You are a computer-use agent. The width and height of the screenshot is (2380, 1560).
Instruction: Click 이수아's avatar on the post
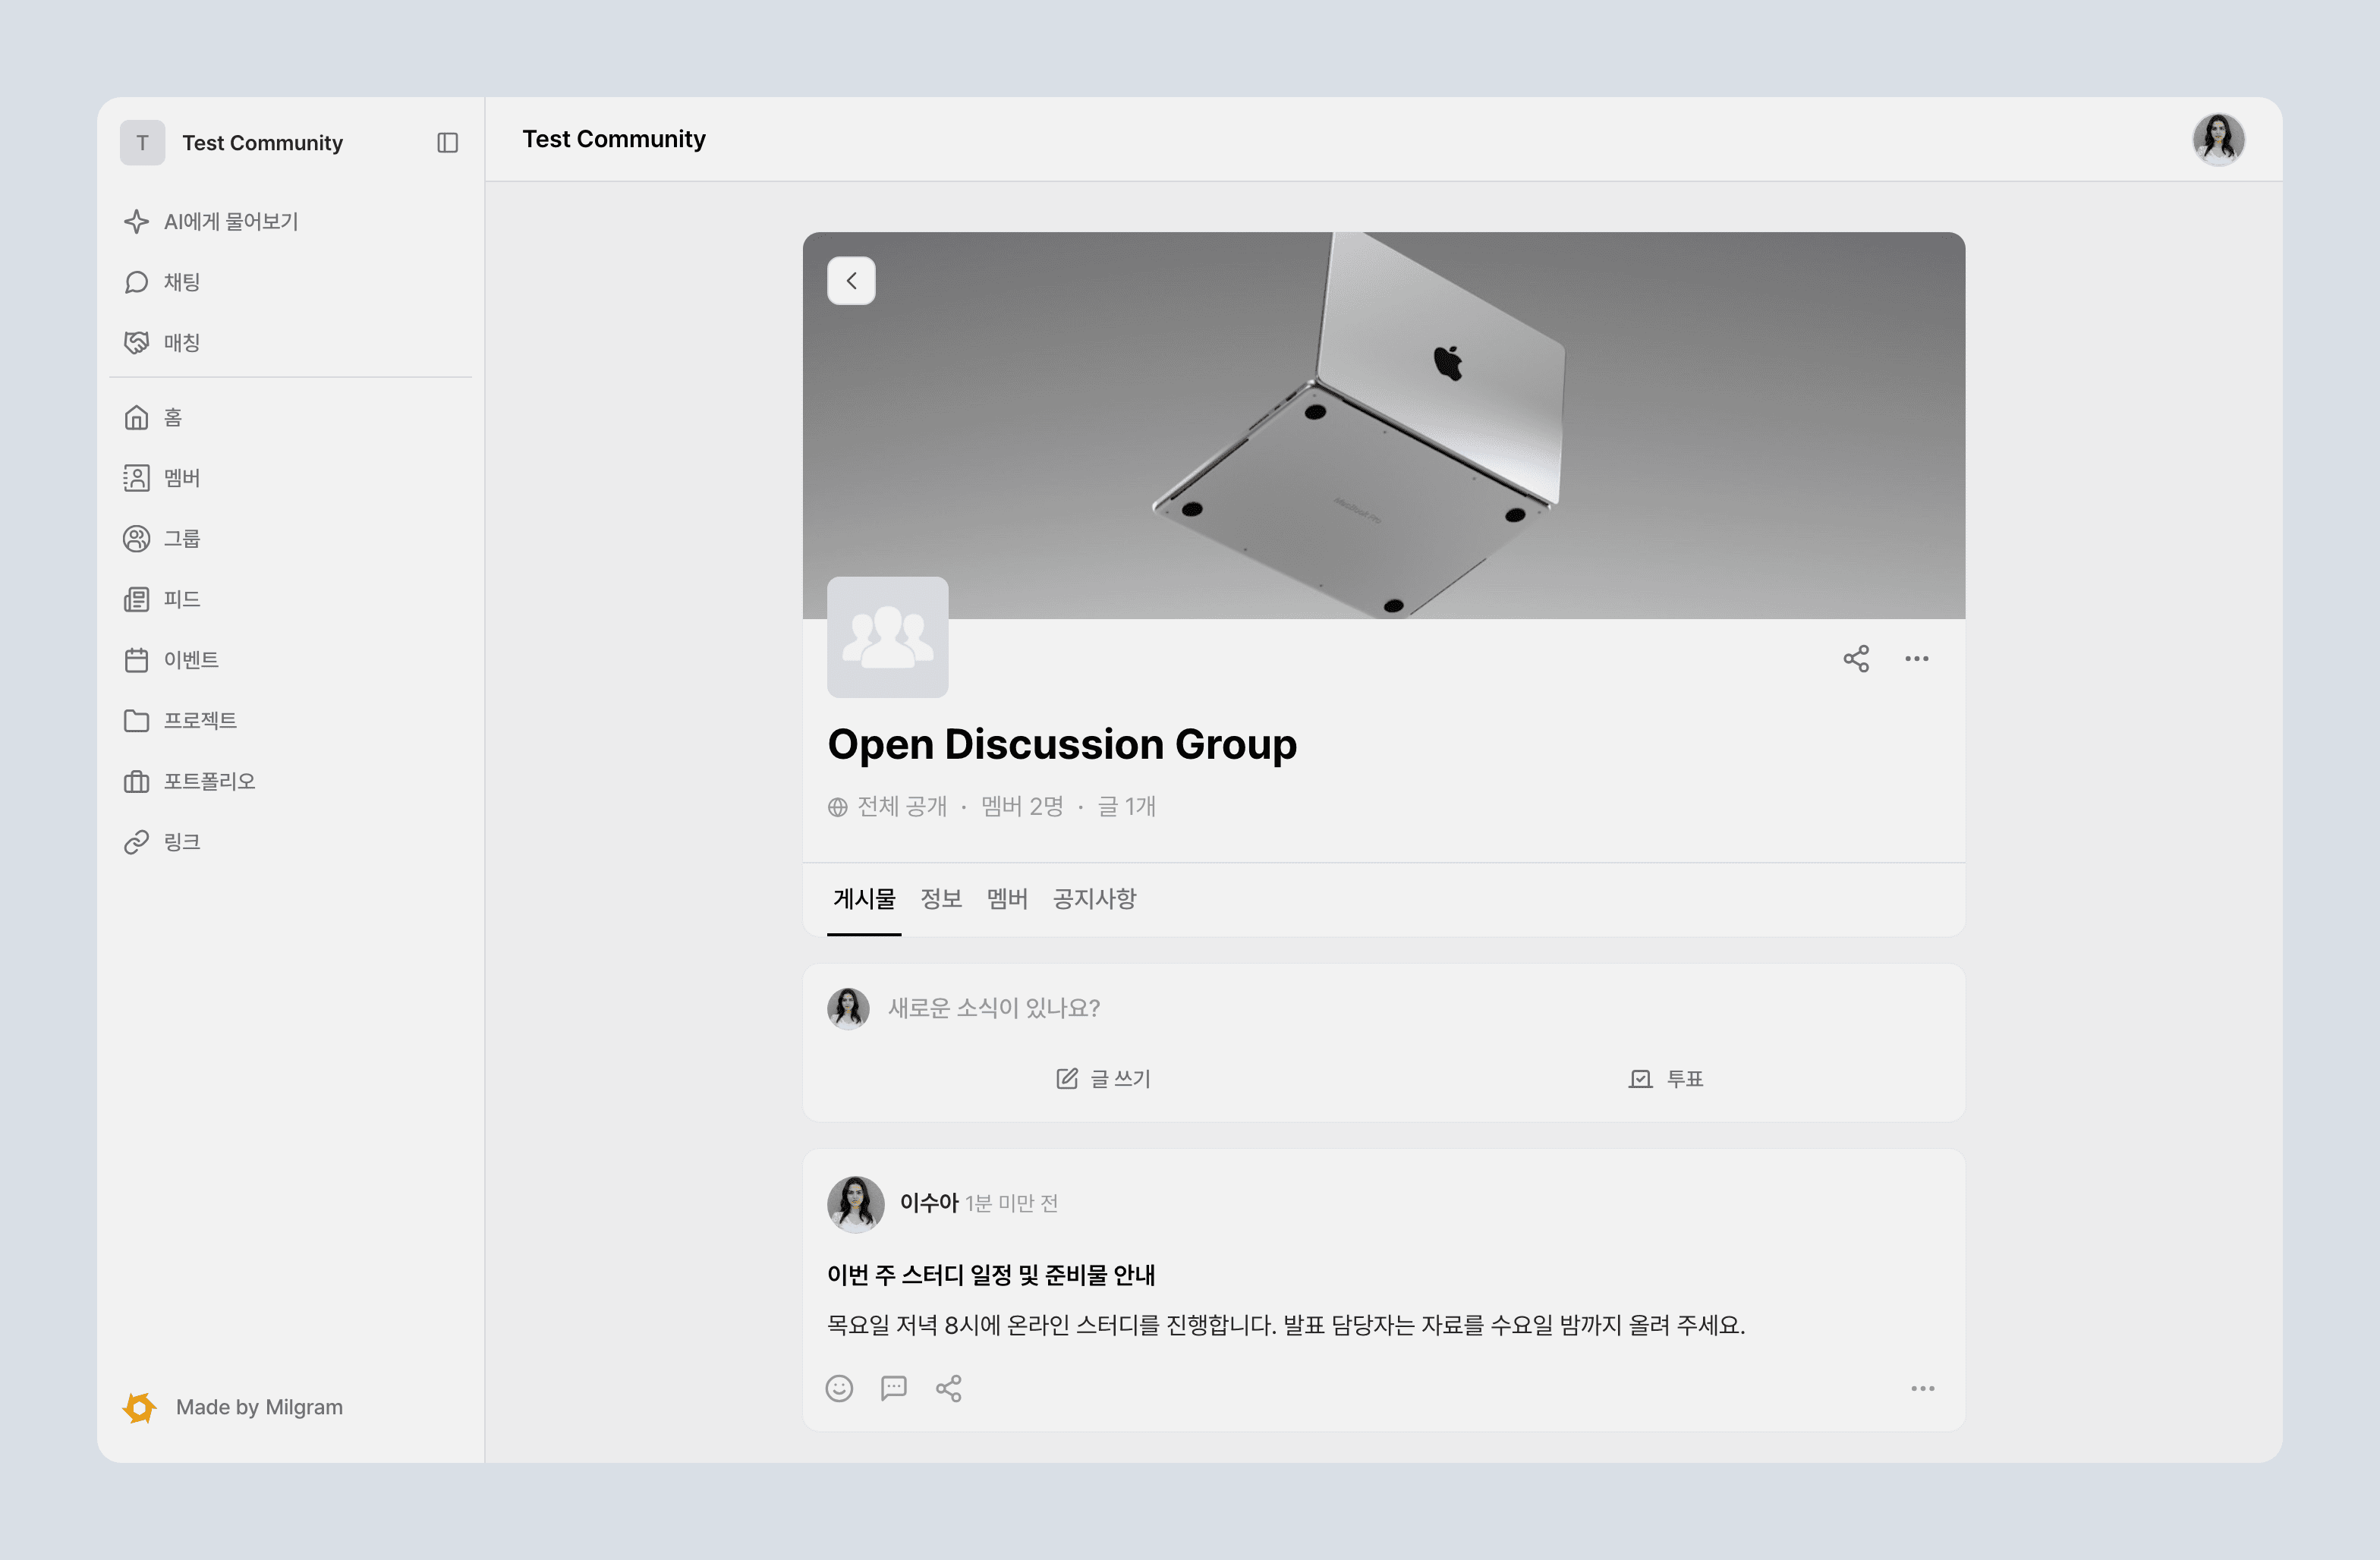pos(856,1204)
